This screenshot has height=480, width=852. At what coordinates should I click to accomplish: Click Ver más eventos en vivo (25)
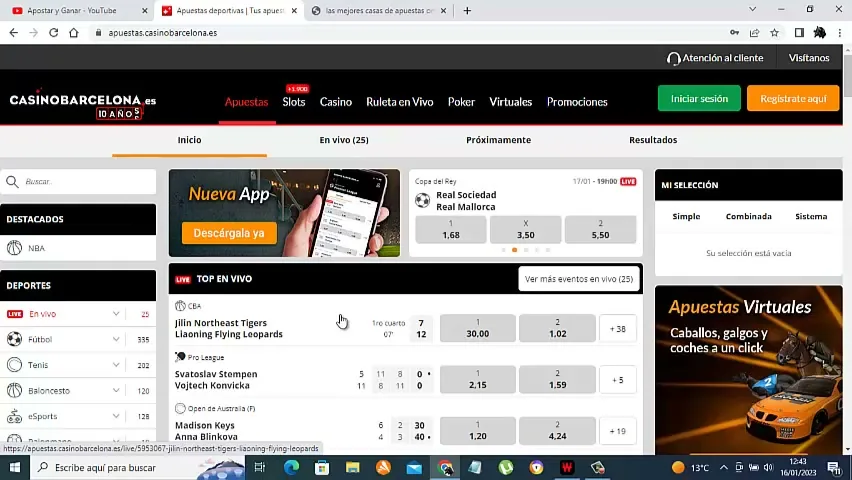coord(579,279)
